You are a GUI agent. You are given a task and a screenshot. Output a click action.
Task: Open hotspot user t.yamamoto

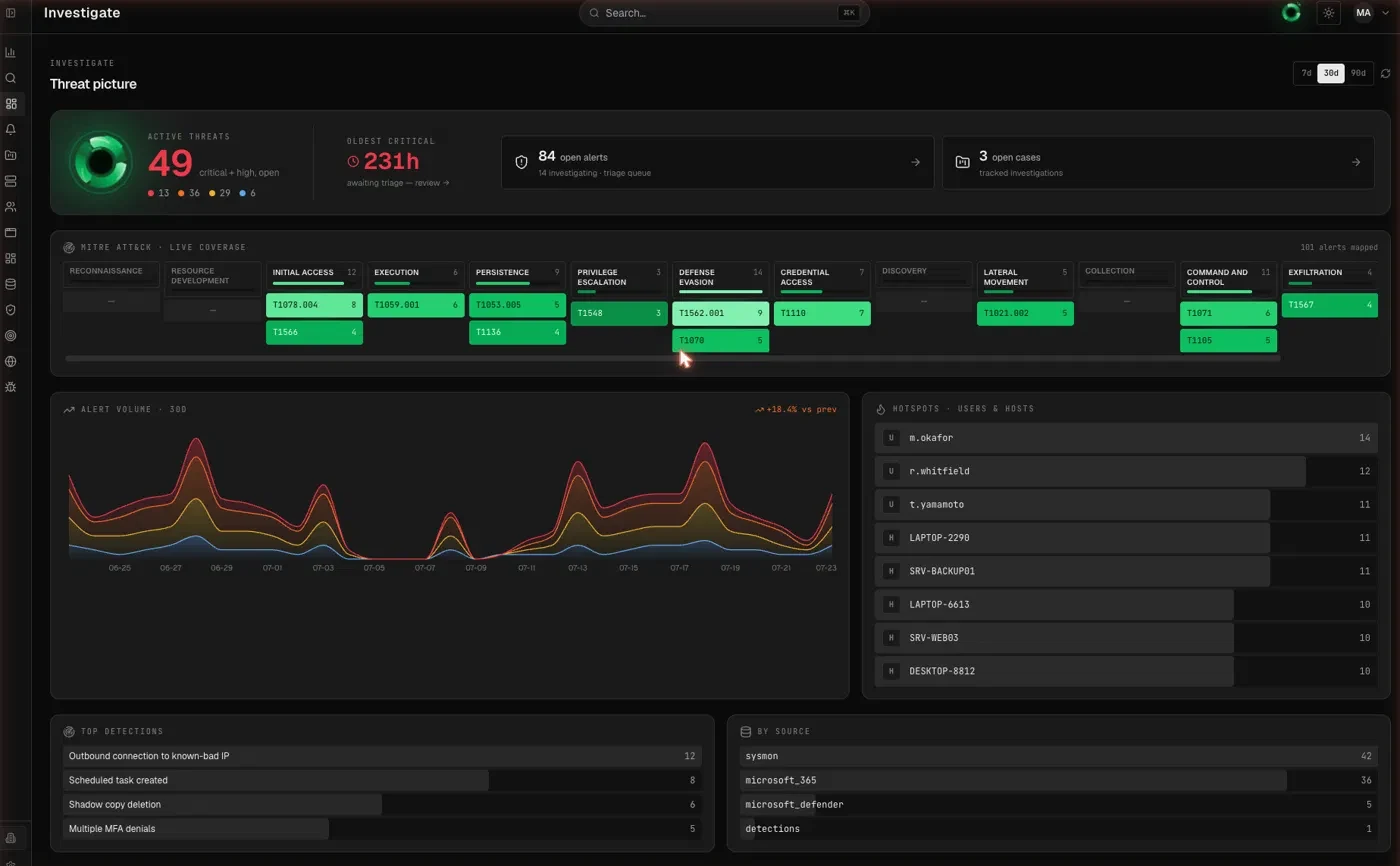point(1126,505)
